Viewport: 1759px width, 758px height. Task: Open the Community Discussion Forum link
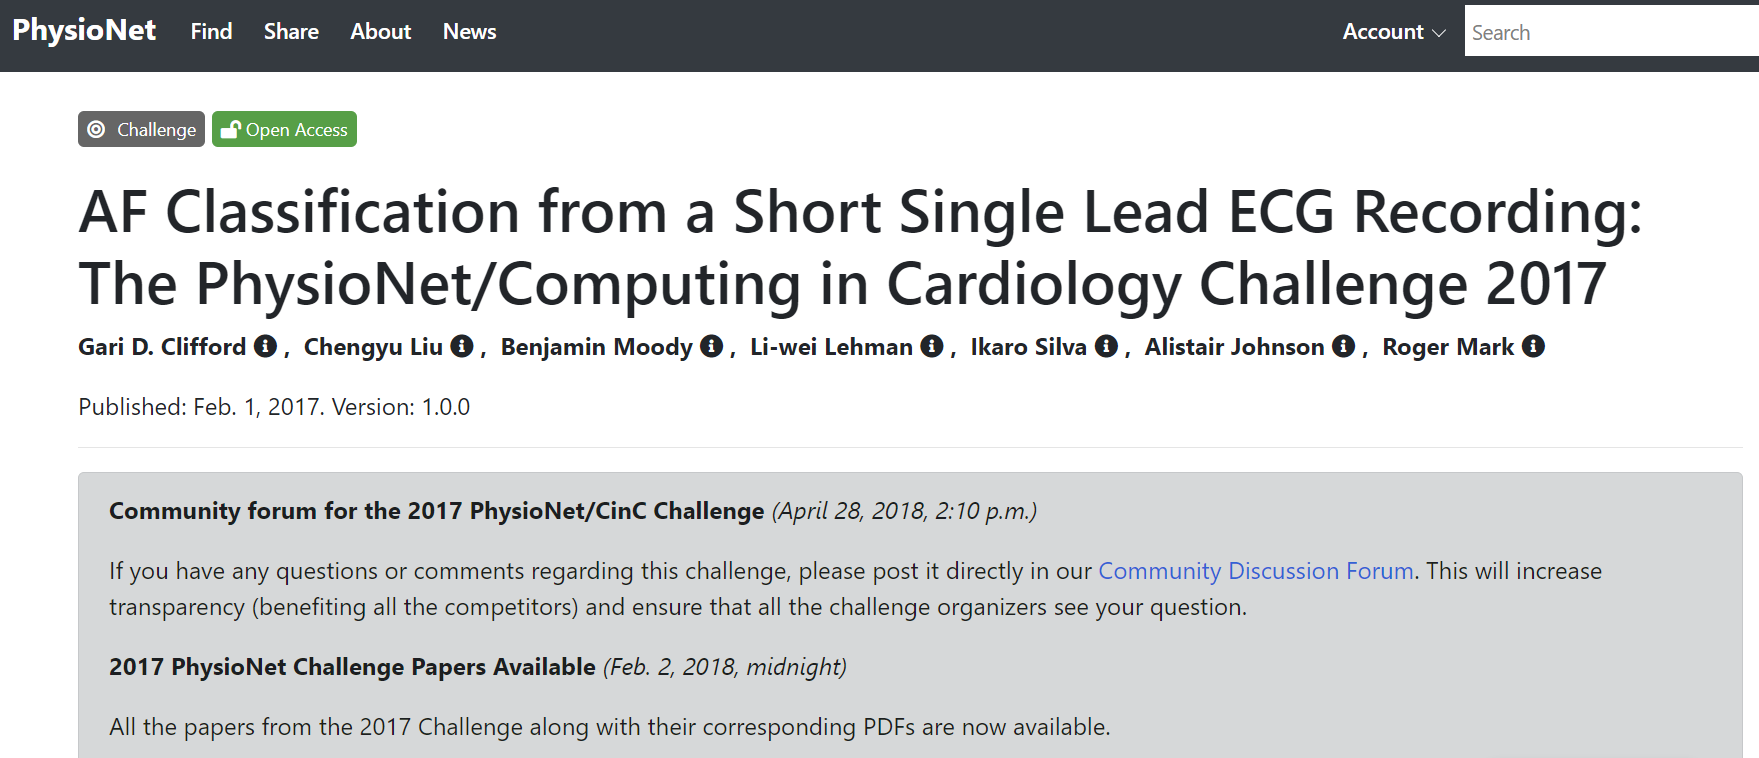tap(1255, 570)
